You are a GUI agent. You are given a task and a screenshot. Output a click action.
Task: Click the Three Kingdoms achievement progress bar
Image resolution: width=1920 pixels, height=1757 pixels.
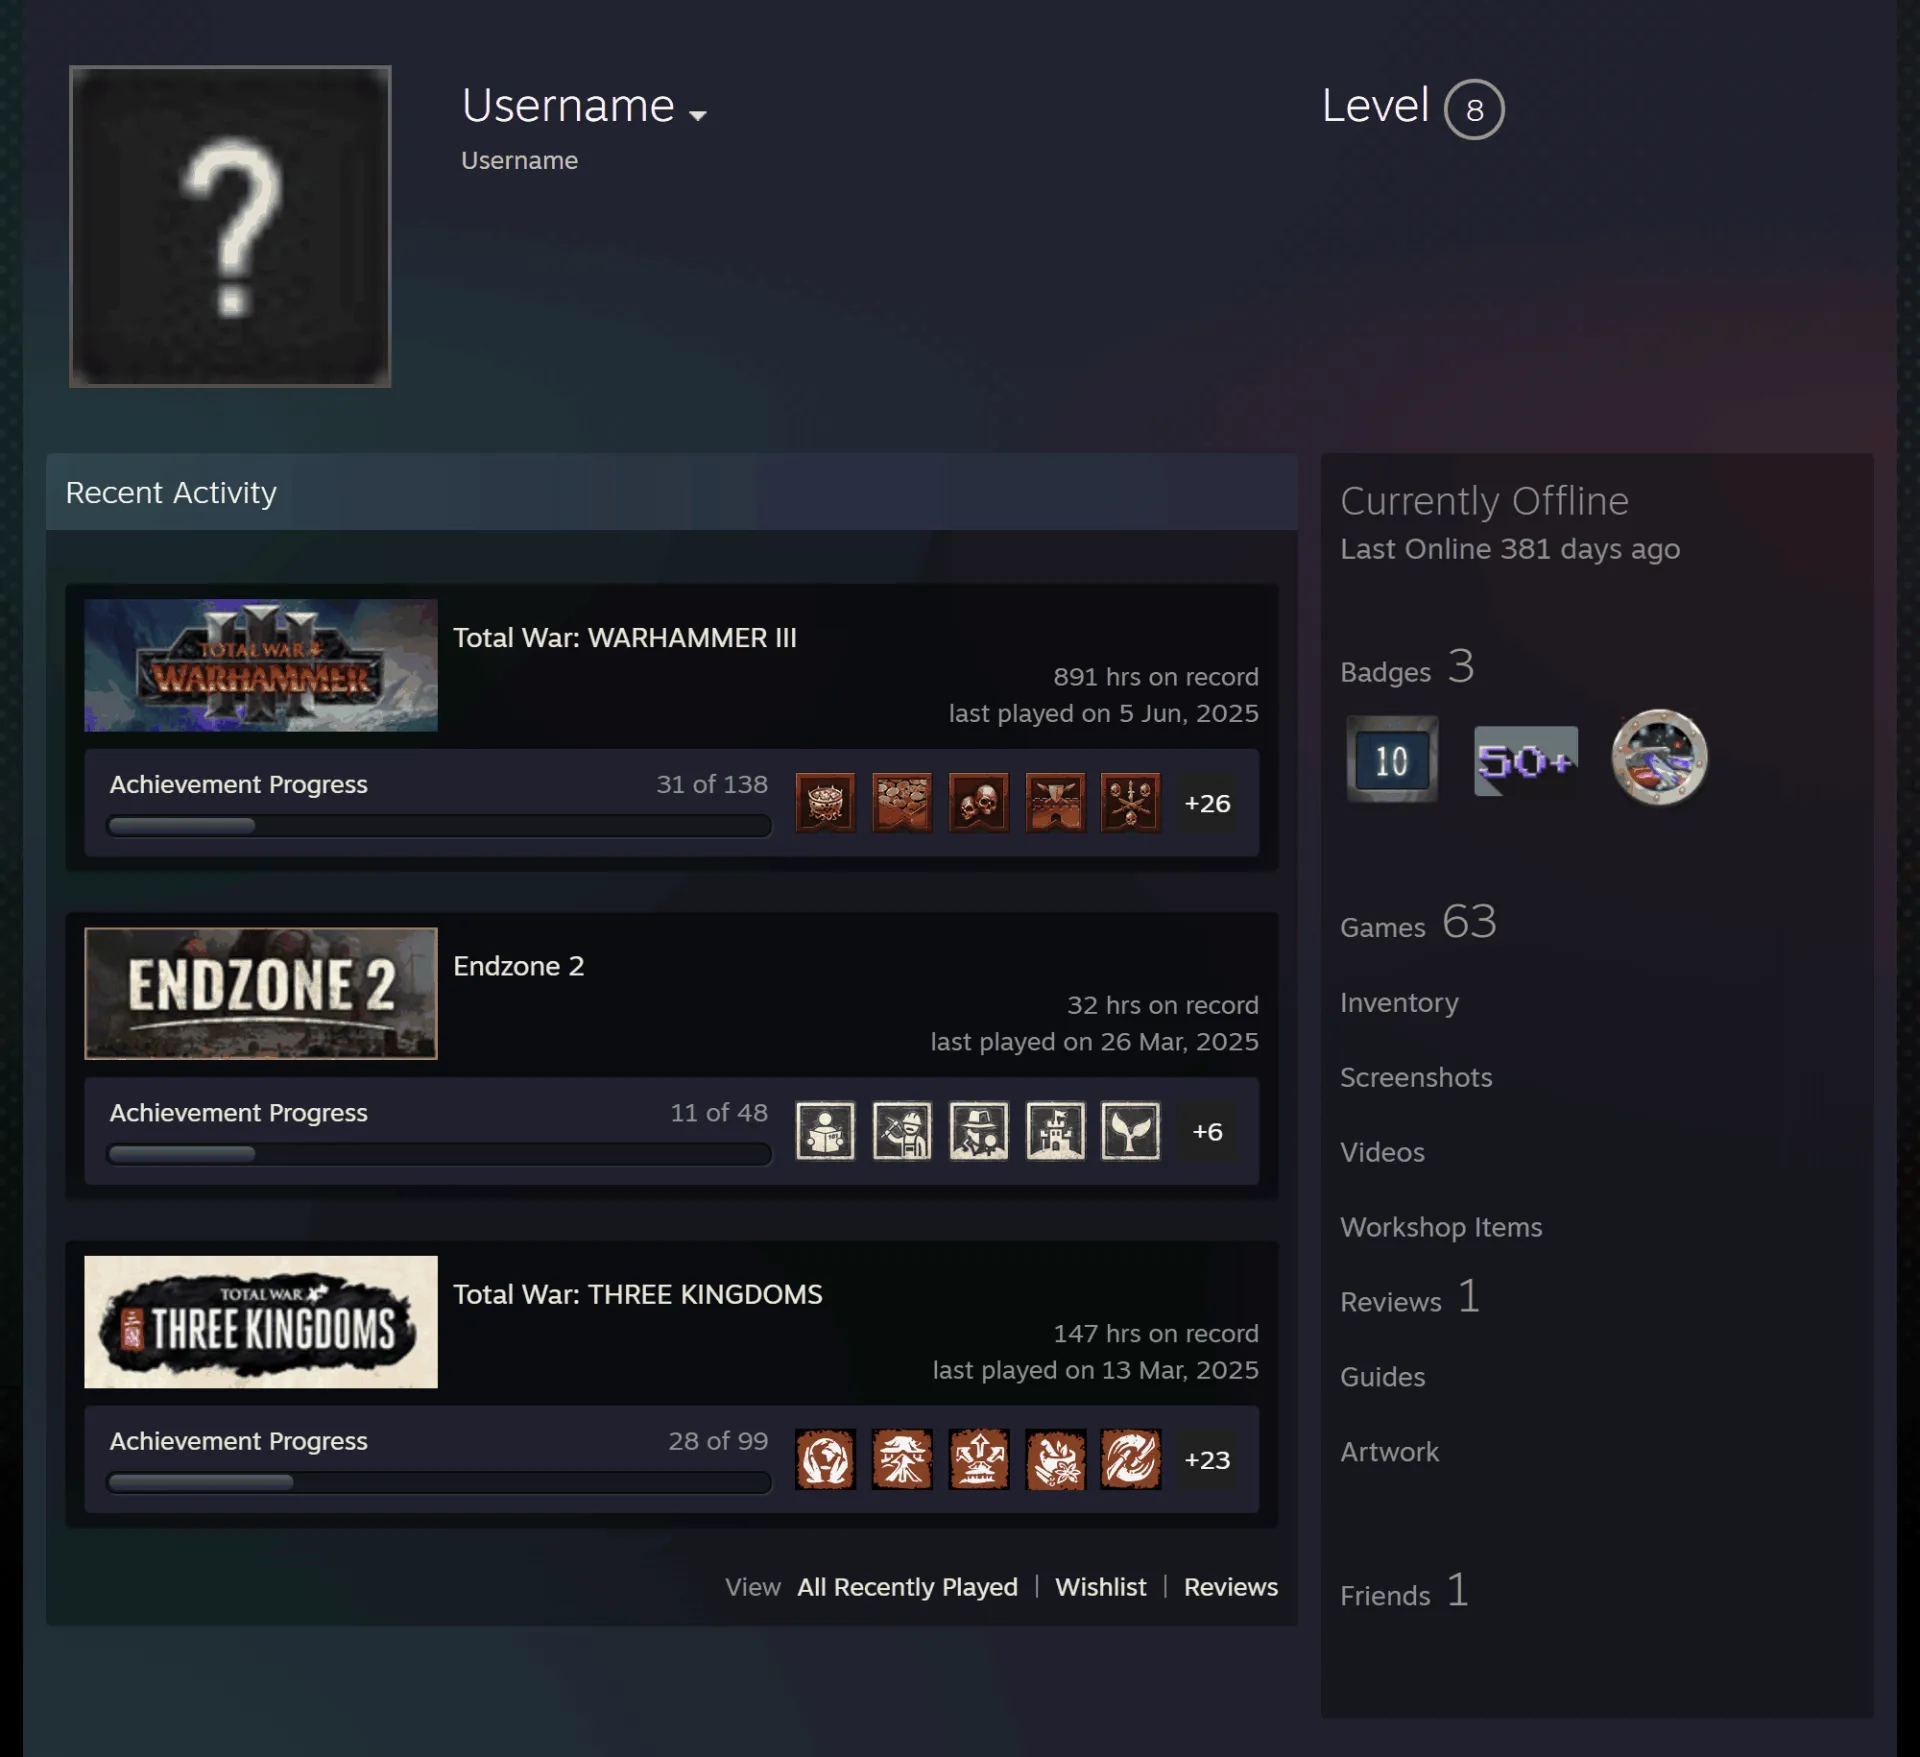click(x=439, y=1482)
